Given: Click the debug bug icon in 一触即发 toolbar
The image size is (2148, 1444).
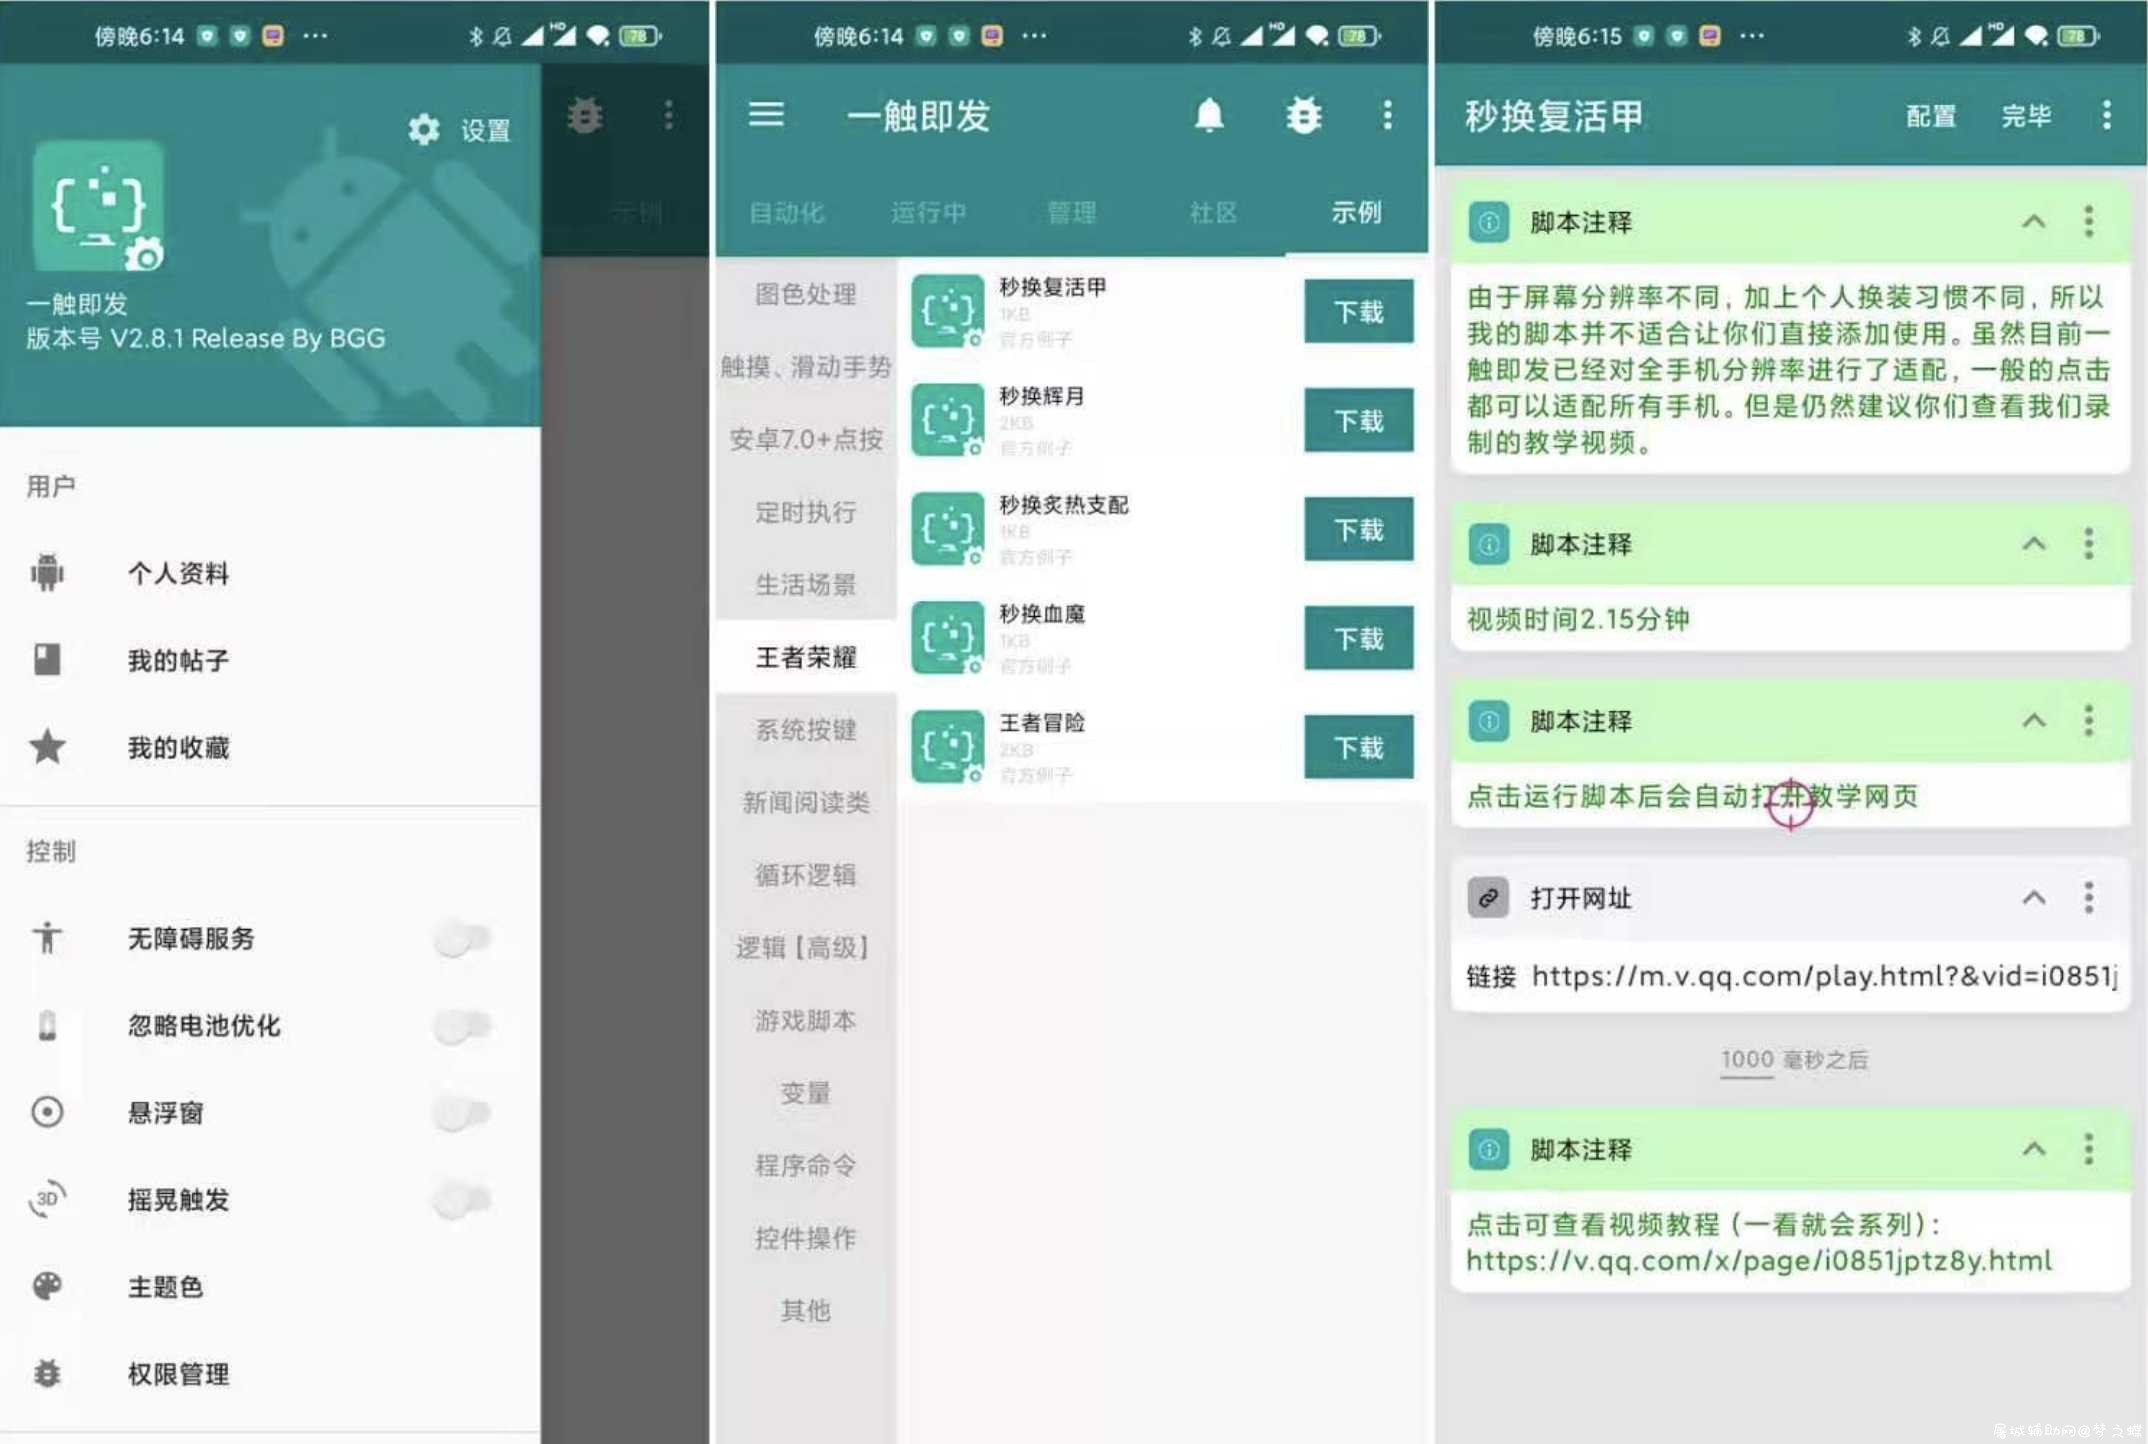Looking at the screenshot, I should (1304, 115).
